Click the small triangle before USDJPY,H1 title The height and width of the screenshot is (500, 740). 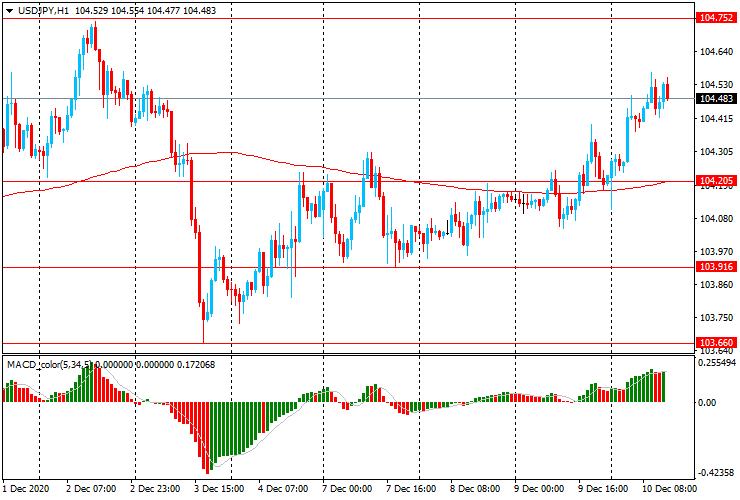(x=9, y=9)
